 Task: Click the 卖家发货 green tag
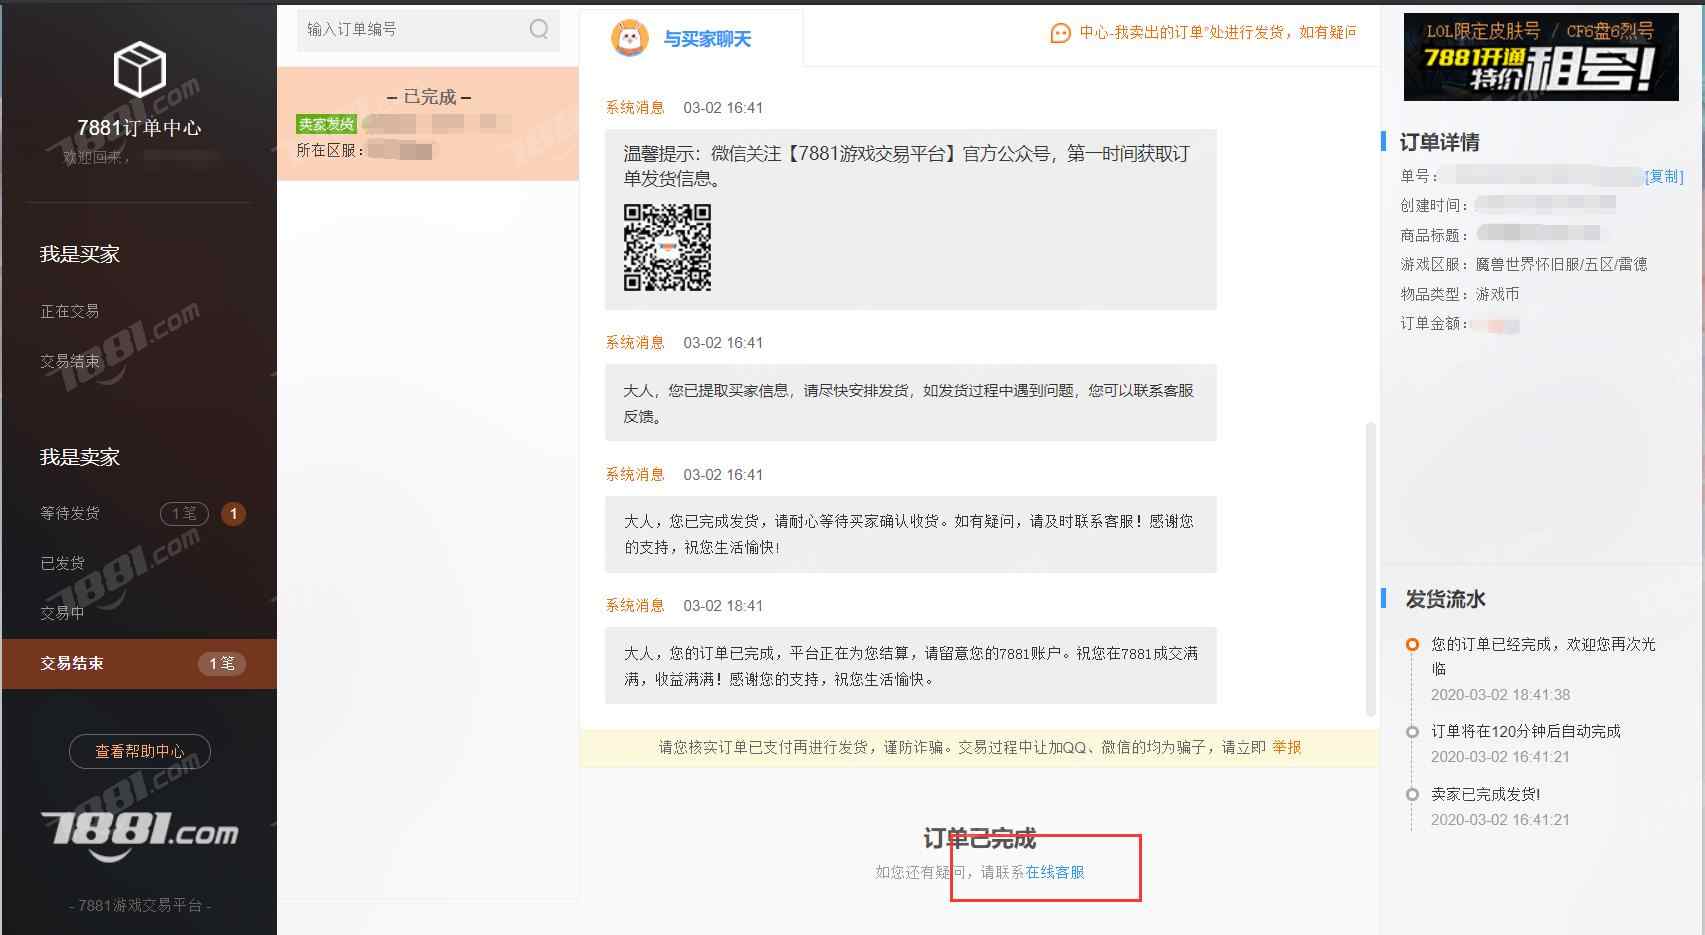tap(326, 124)
